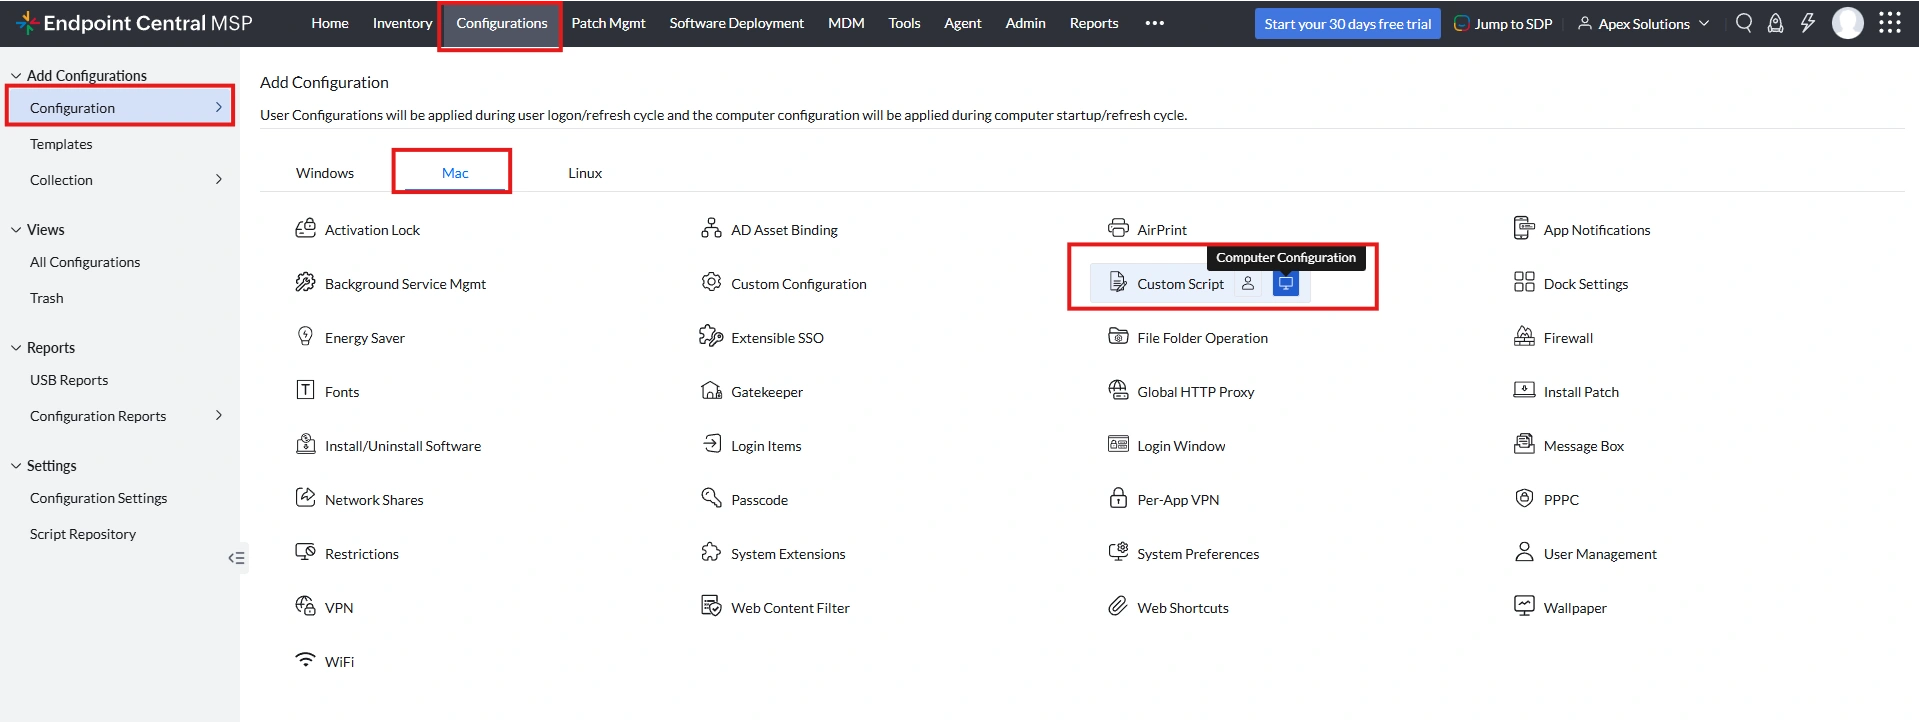Open the Inventory menu

tap(402, 23)
